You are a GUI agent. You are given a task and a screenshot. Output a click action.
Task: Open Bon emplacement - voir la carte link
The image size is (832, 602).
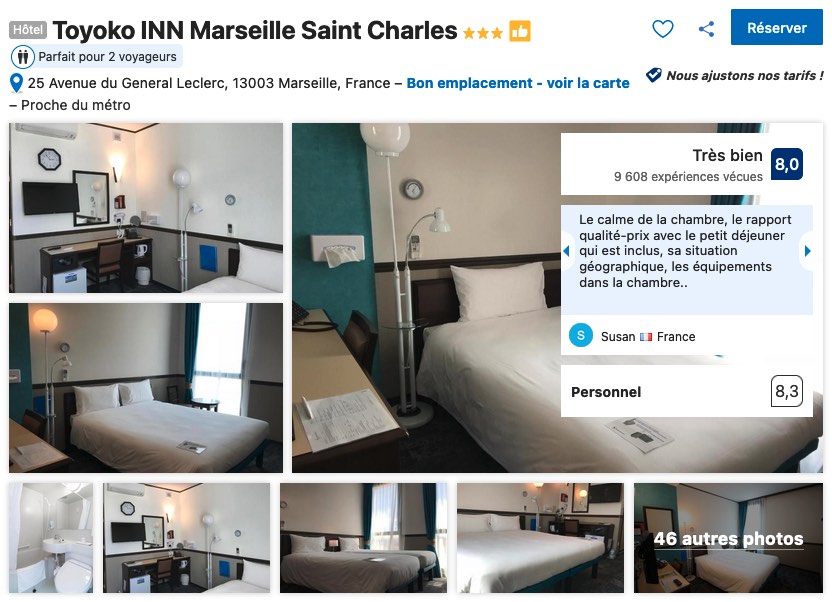(x=517, y=83)
